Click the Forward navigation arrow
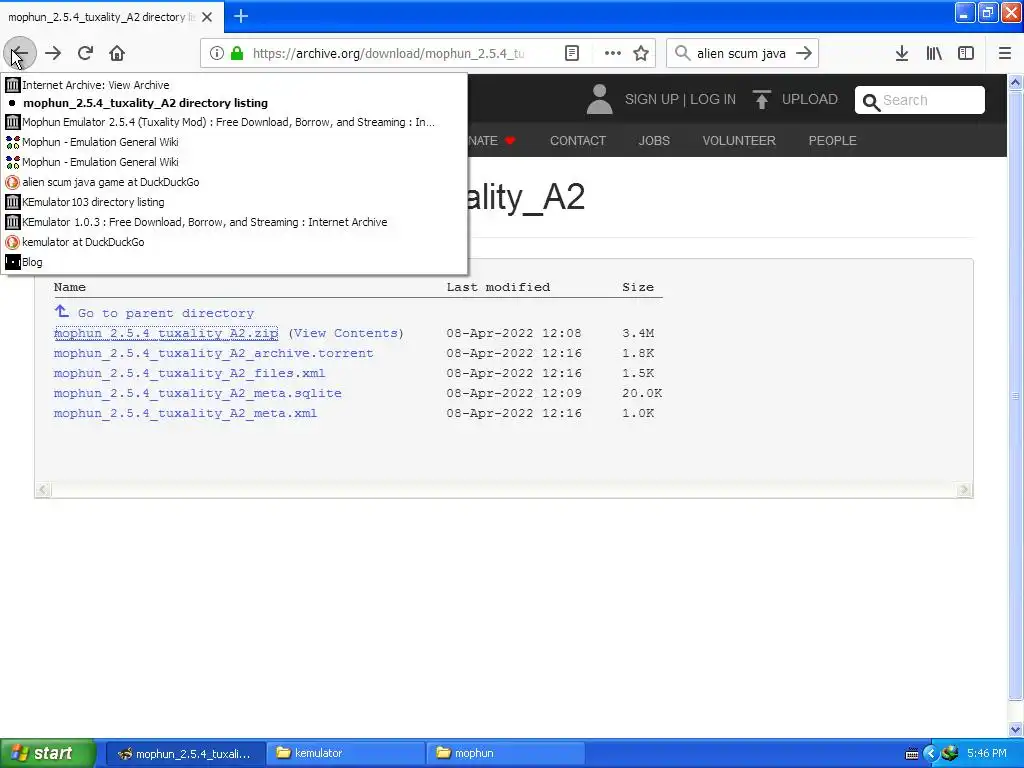 [53, 54]
